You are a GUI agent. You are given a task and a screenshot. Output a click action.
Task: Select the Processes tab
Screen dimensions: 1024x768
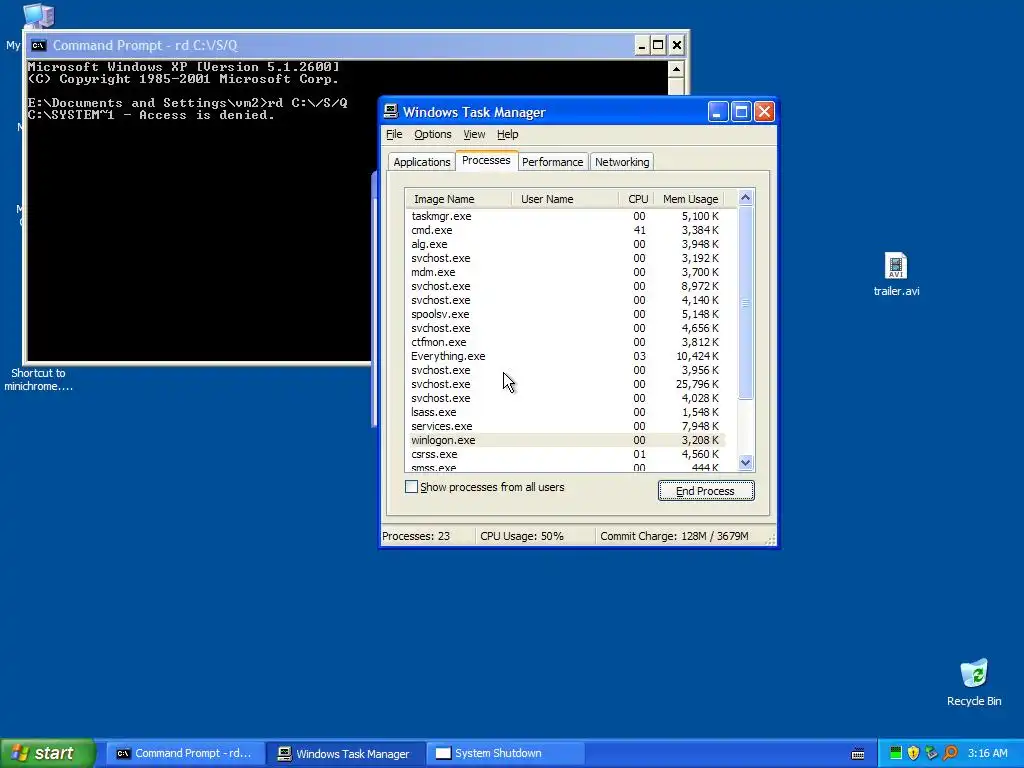tap(486, 160)
